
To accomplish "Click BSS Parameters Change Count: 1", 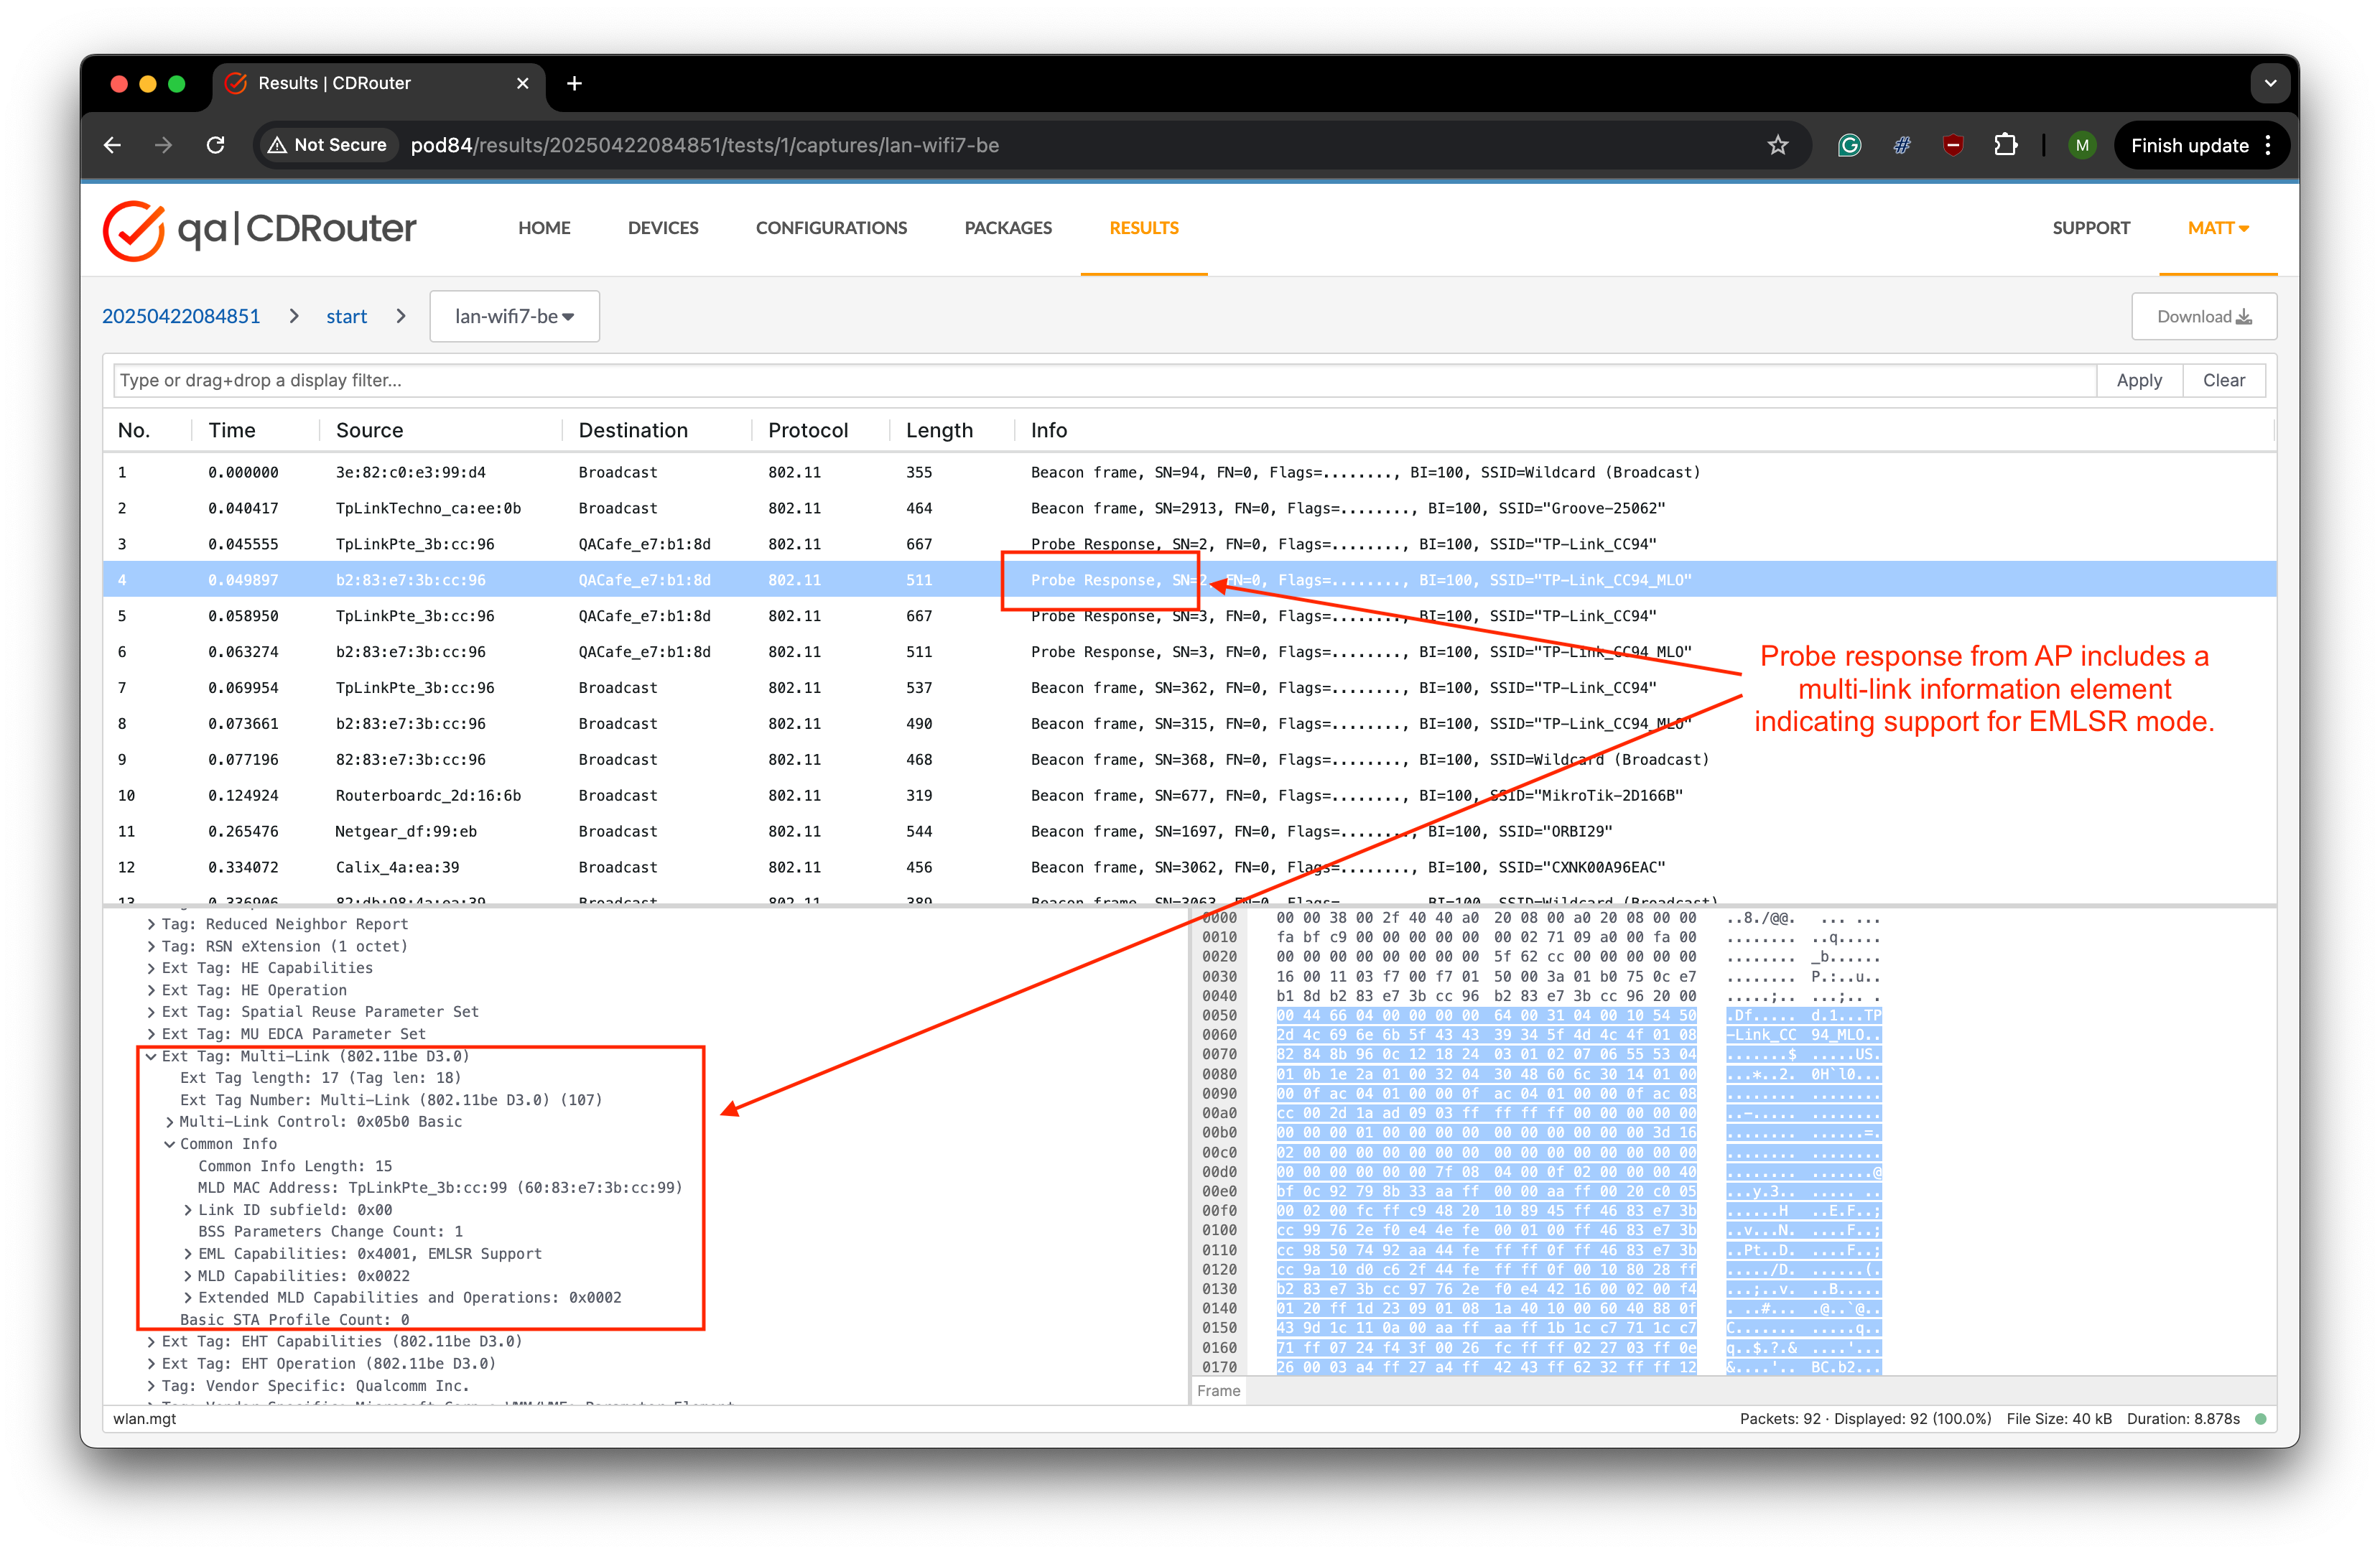I will [330, 1232].
